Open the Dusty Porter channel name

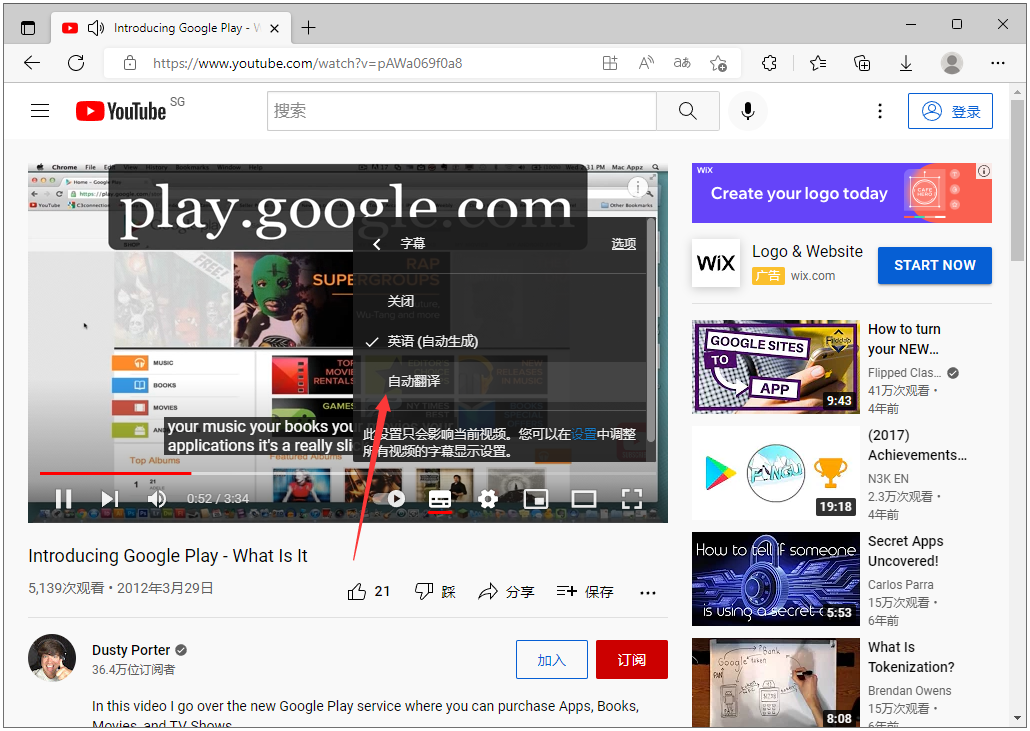point(131,650)
